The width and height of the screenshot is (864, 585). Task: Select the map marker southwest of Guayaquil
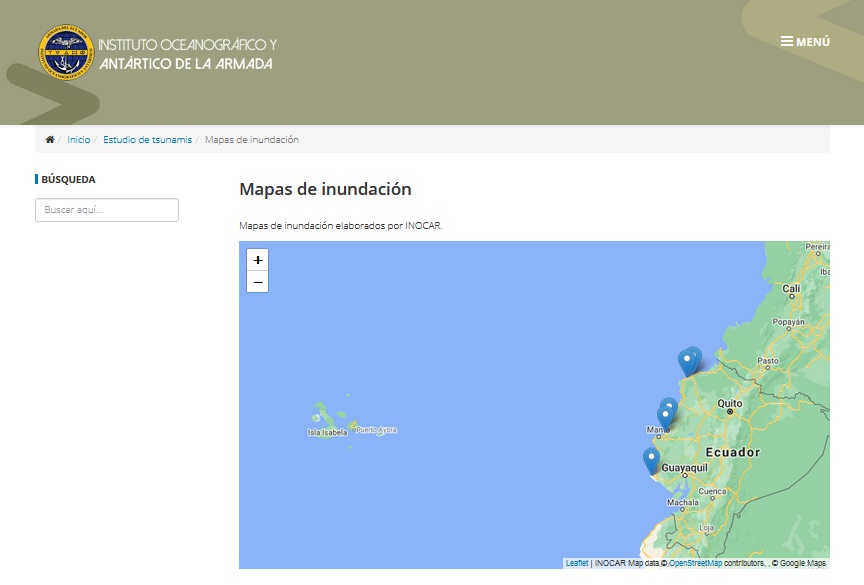[x=651, y=459]
